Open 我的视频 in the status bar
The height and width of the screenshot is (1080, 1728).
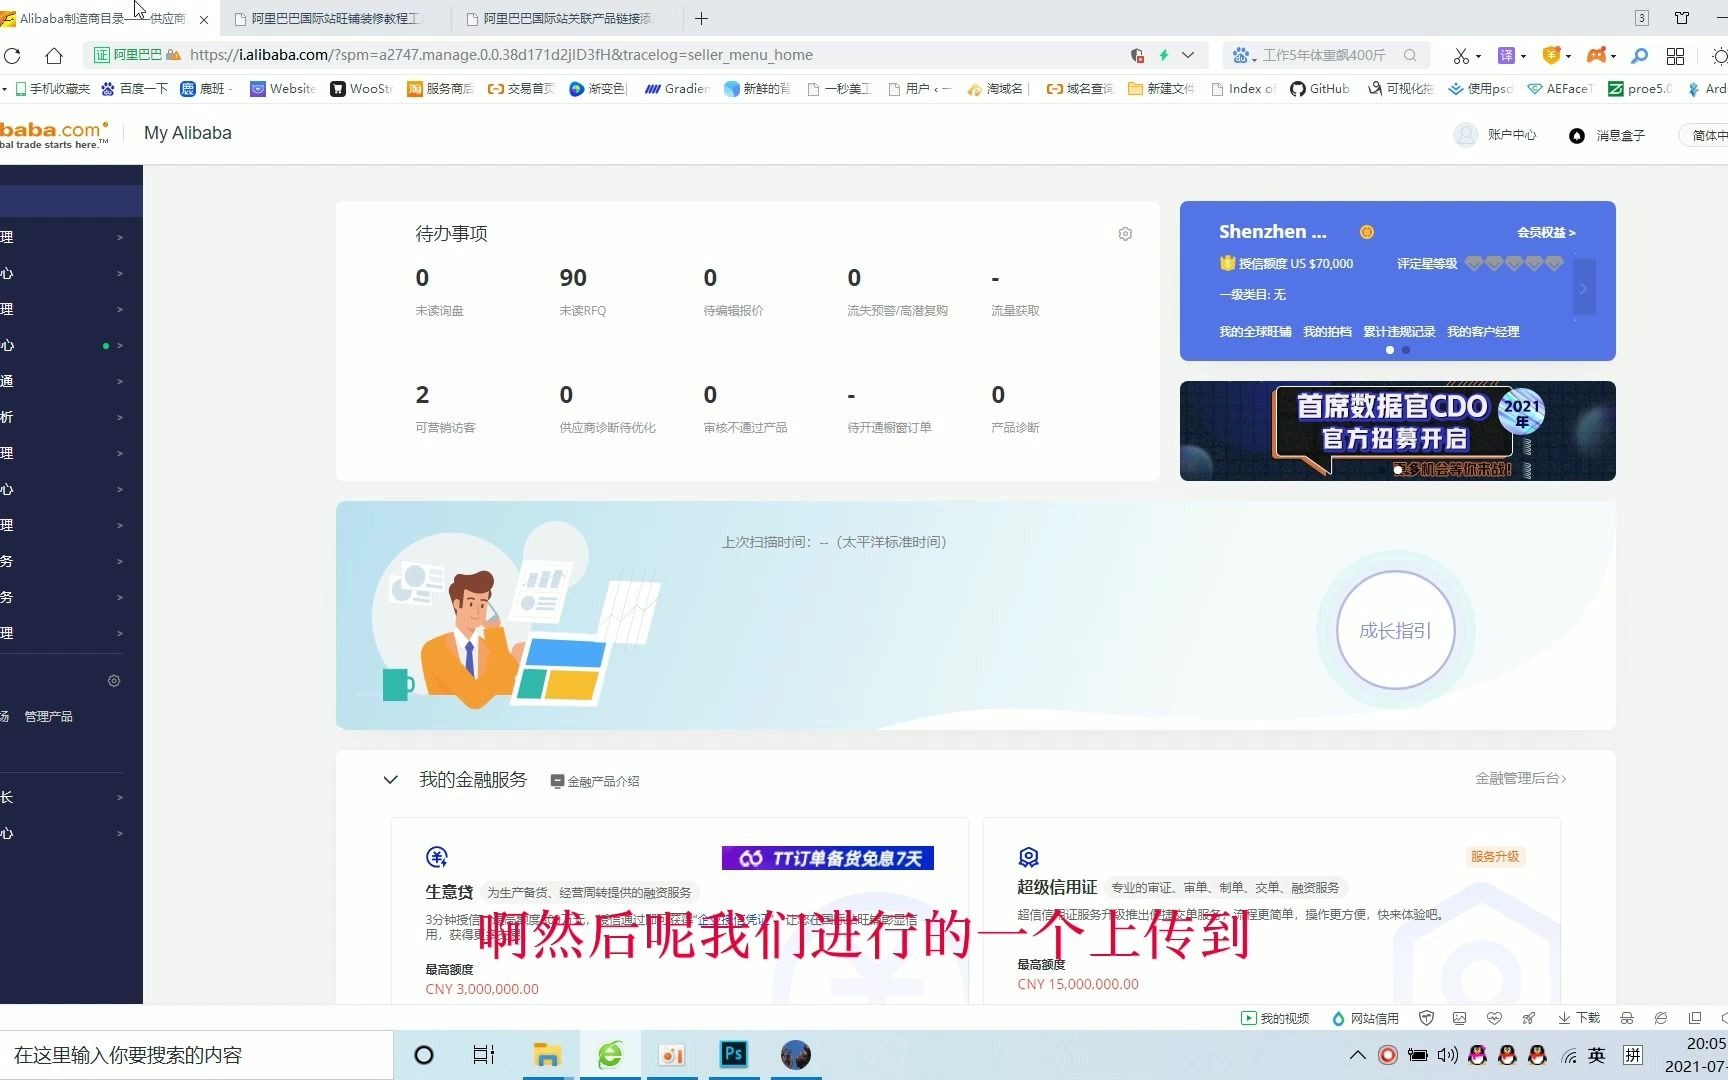(x=1275, y=1018)
